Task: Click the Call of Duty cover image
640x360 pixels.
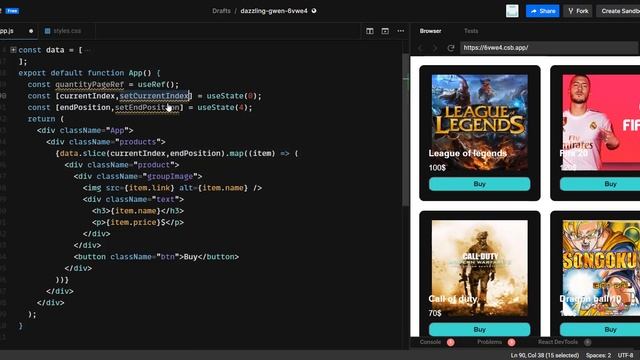Action: click(480, 268)
